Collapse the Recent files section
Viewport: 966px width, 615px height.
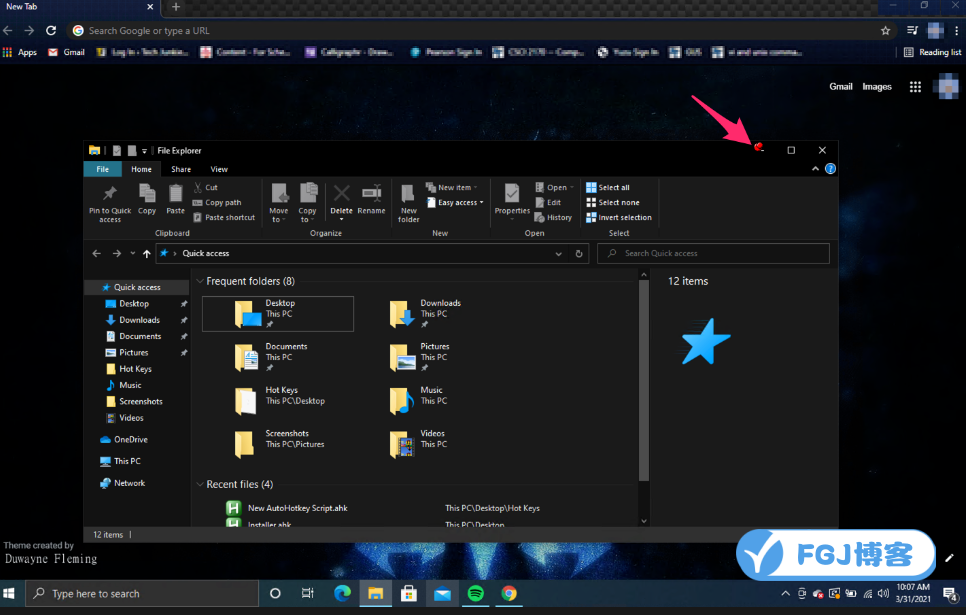click(200, 484)
